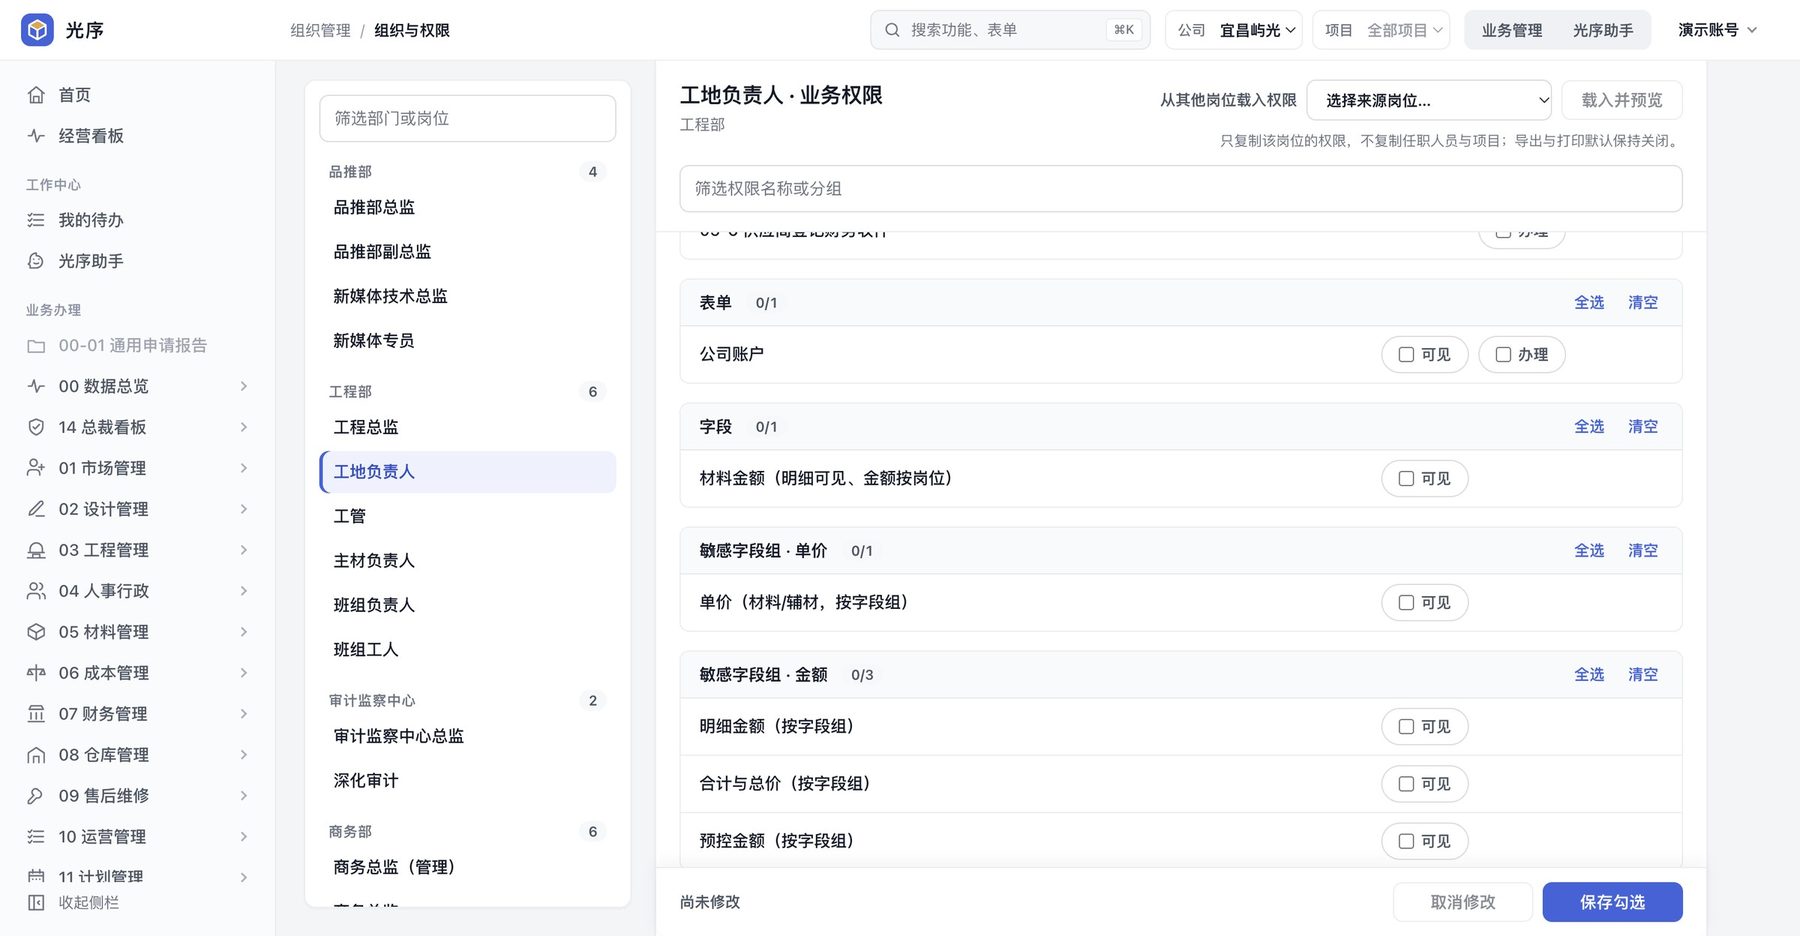Select 班组负责人 position
The height and width of the screenshot is (936, 1800).
468,605
